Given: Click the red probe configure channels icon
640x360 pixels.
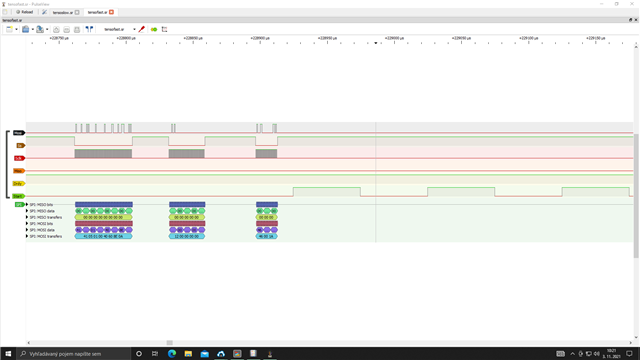Looking at the screenshot, I should pos(142,29).
